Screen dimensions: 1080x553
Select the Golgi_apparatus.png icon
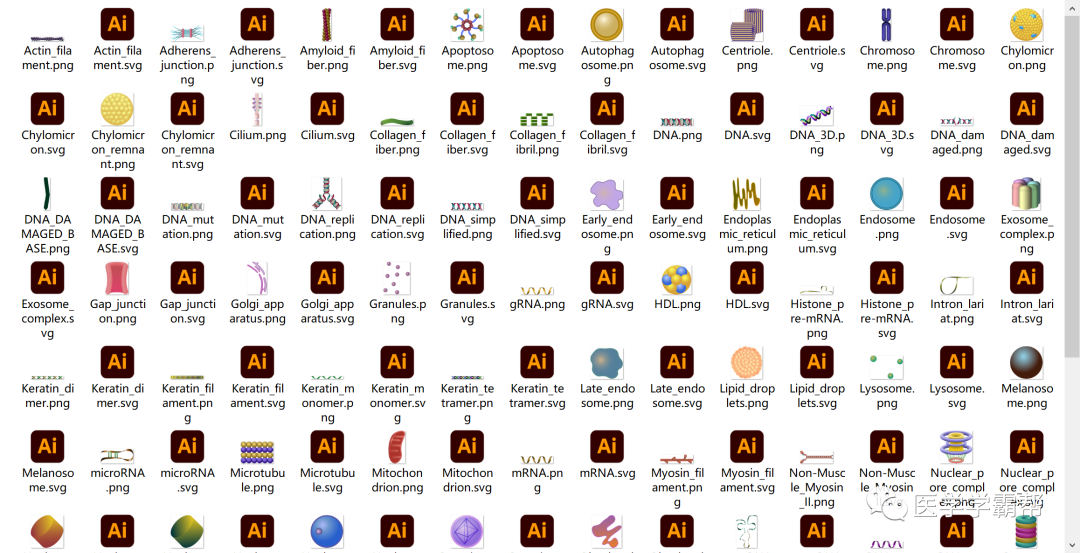258,278
